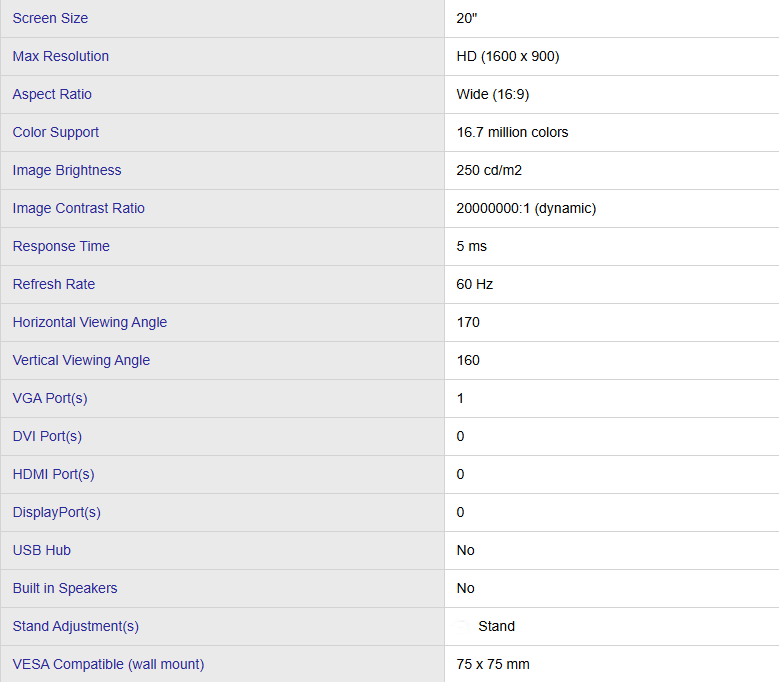Click the HD (1600 x 900) value
779x682 pixels.
coord(508,56)
